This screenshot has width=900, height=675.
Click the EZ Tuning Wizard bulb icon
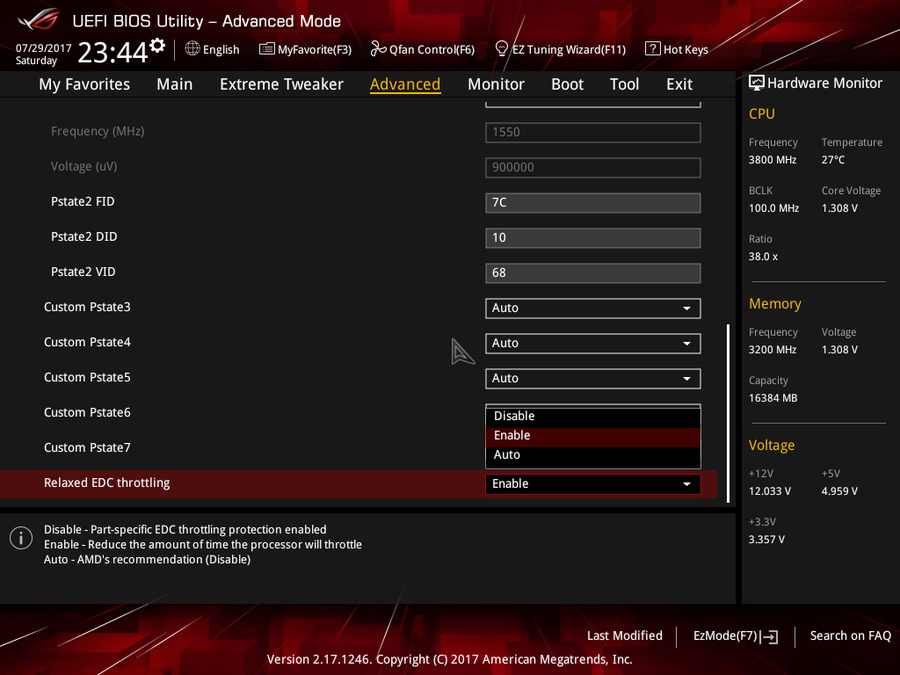[501, 49]
